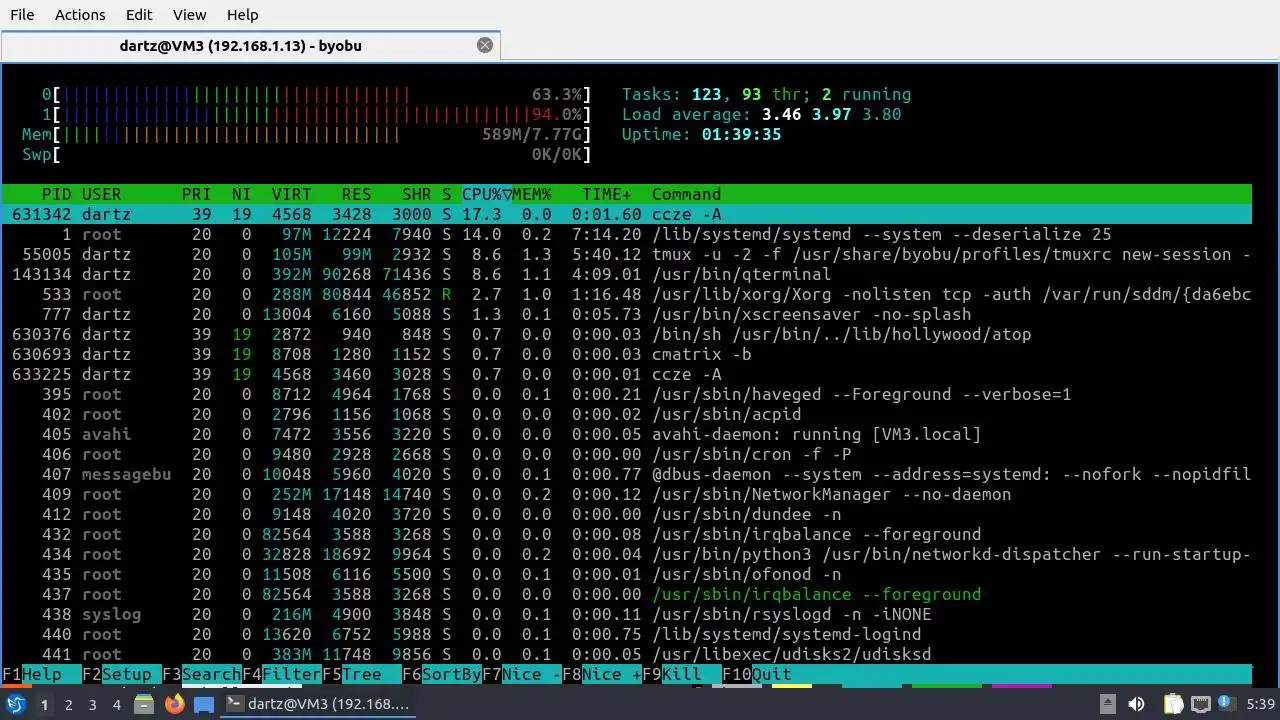Toggle F5 Tree view in htop

pyautogui.click(x=362, y=674)
